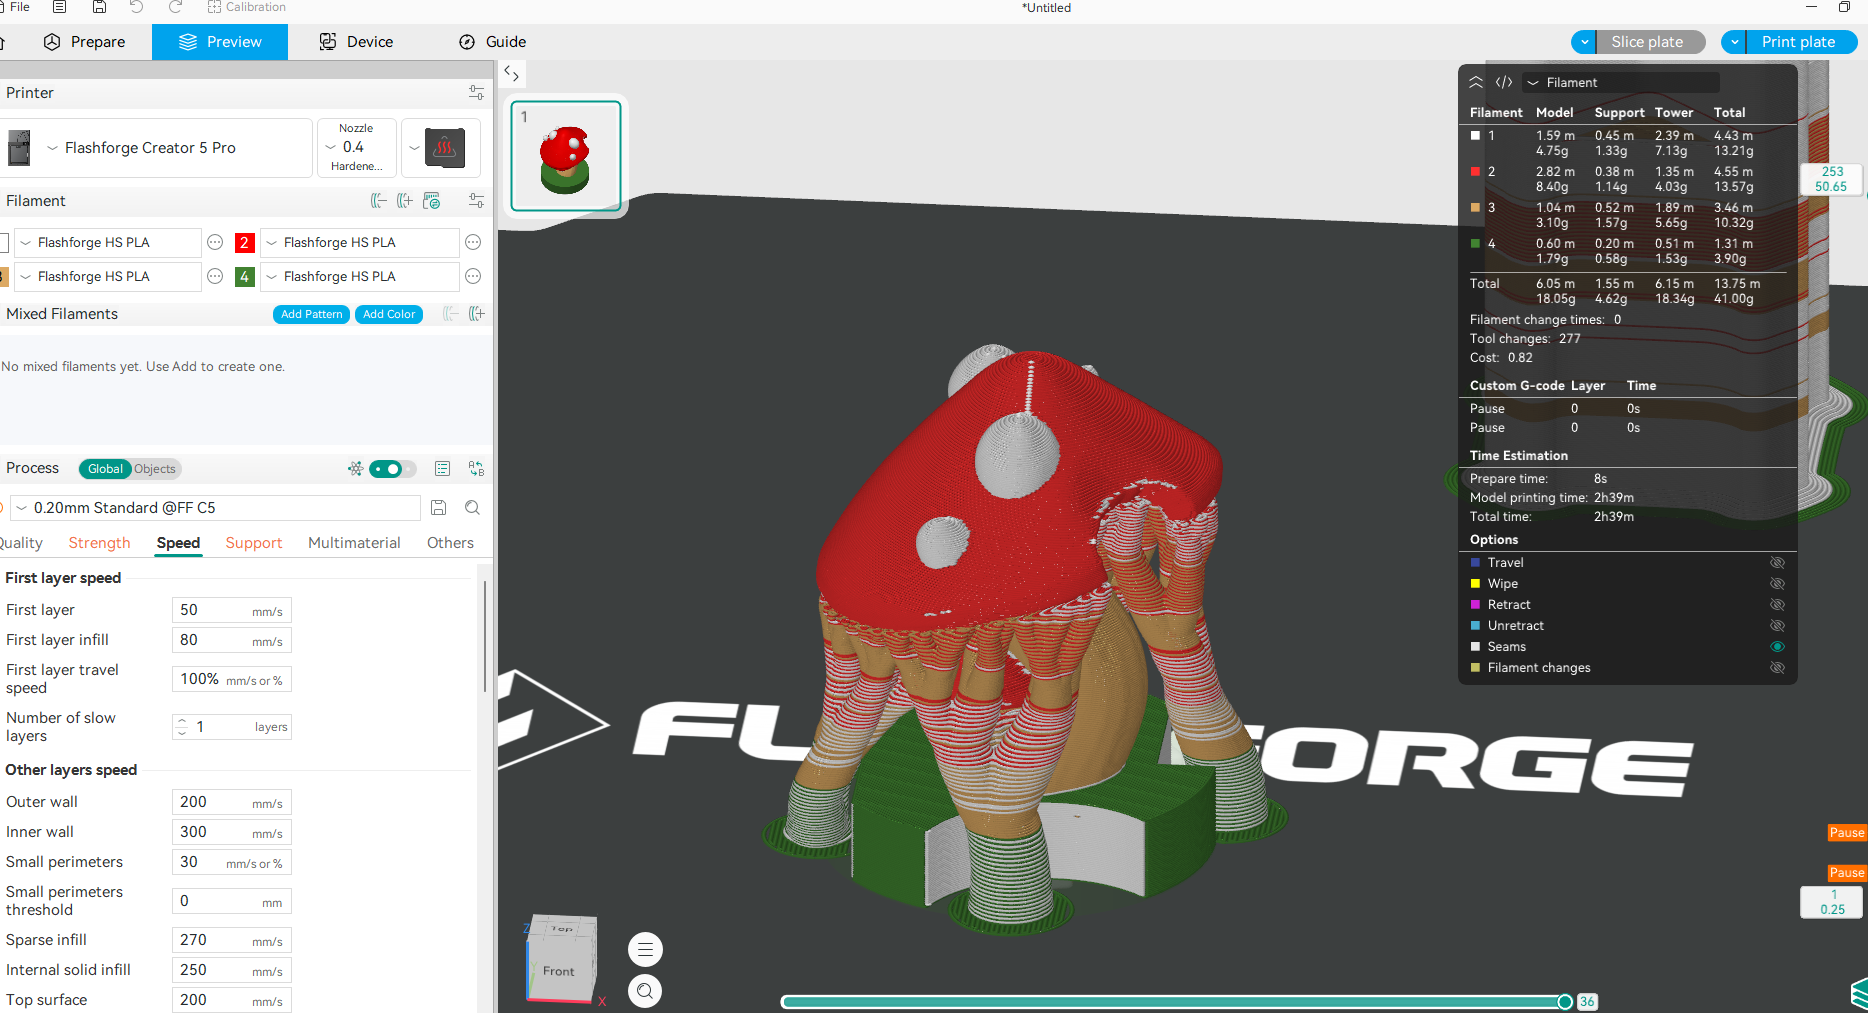Select plate 1 mushroom thumbnail

pyautogui.click(x=566, y=156)
